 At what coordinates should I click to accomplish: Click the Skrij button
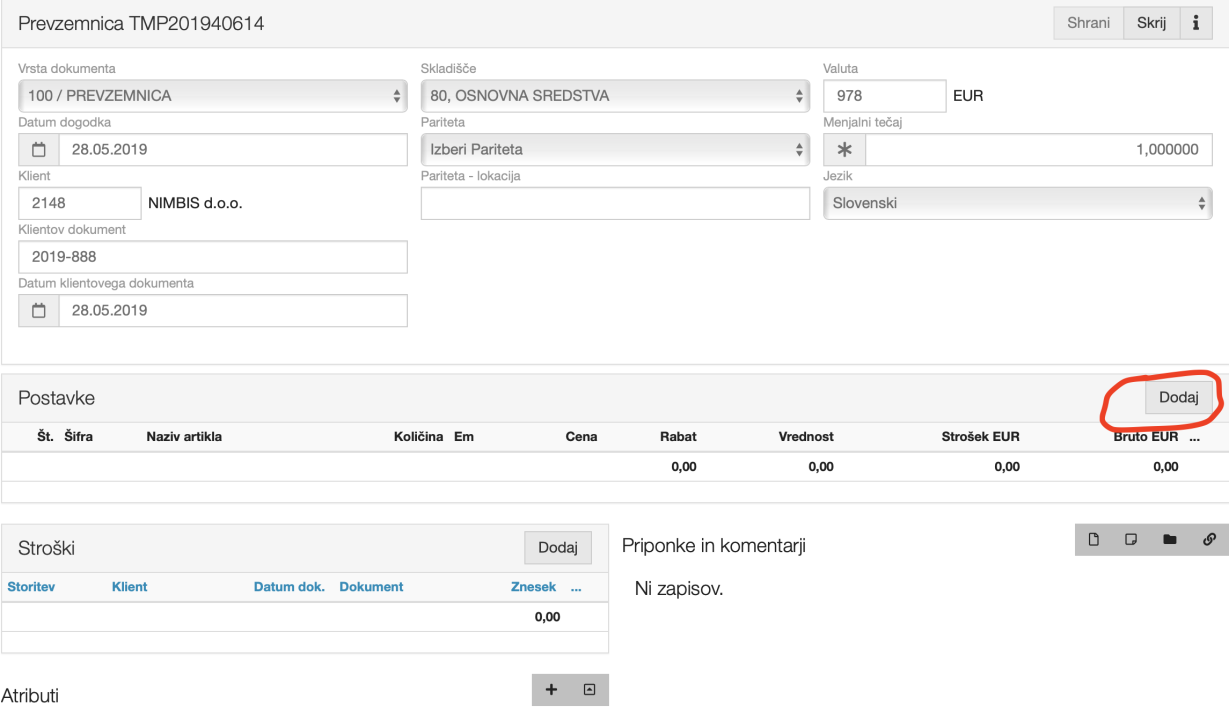(1151, 23)
